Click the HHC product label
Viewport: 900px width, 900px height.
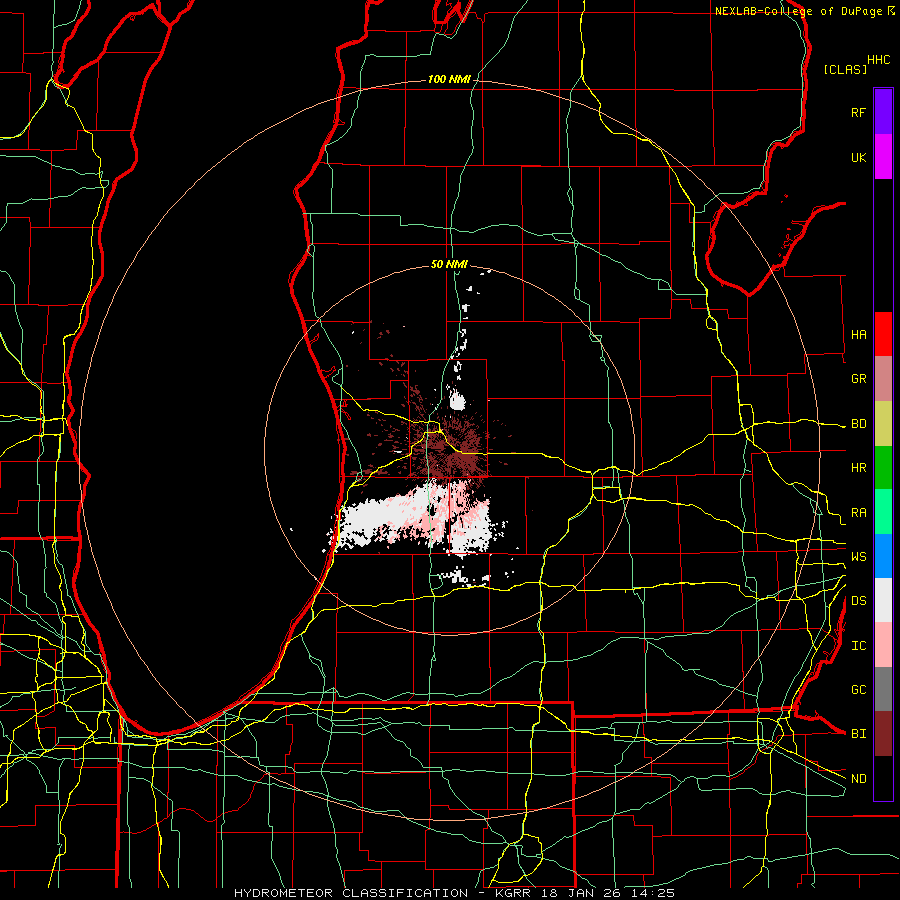point(878,60)
